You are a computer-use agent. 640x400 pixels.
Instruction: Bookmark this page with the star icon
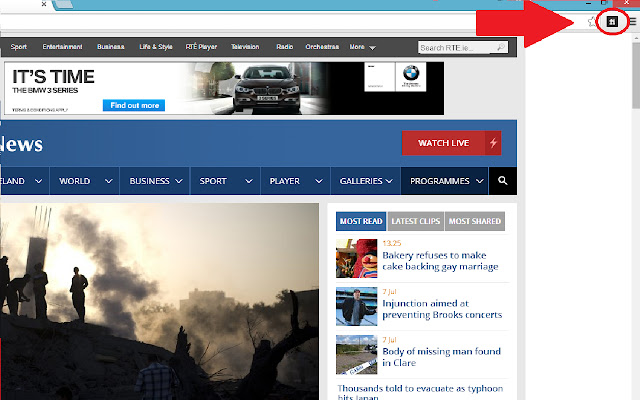(593, 22)
